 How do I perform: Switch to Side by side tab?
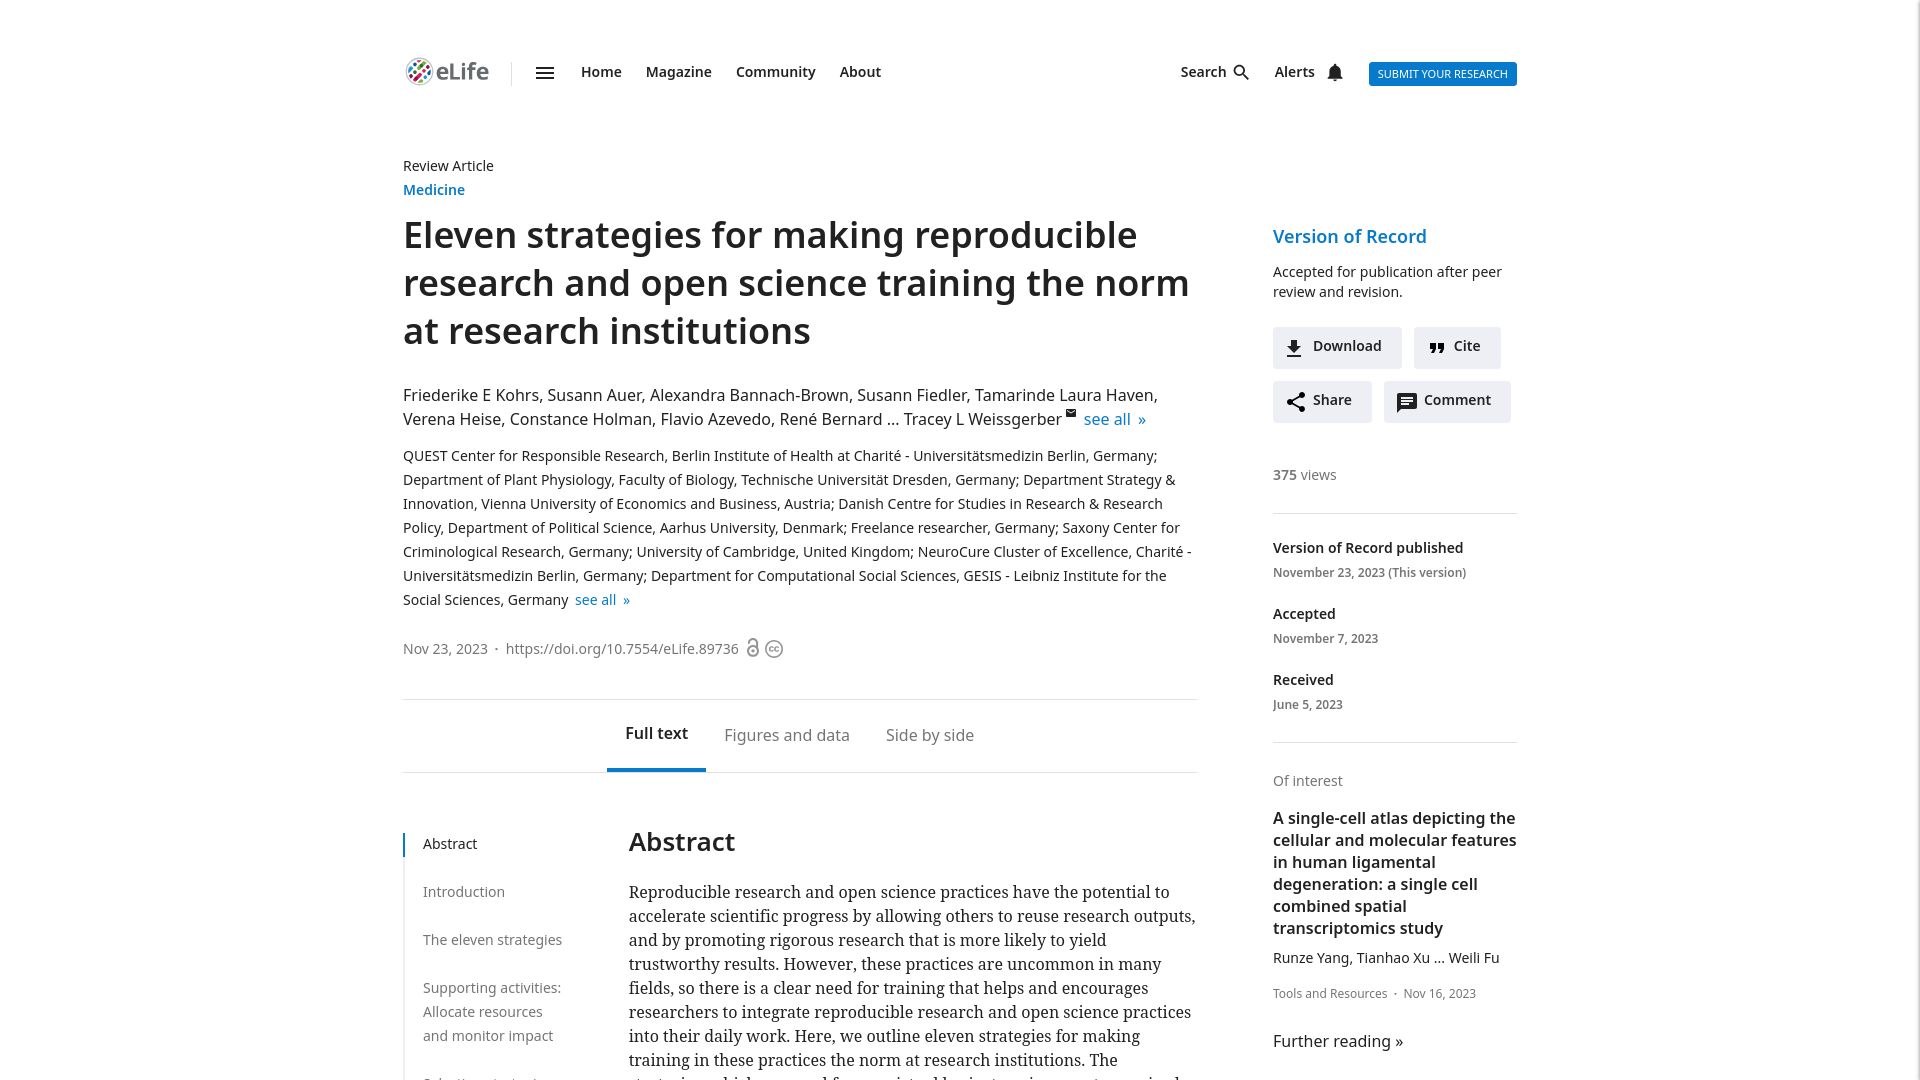(930, 735)
